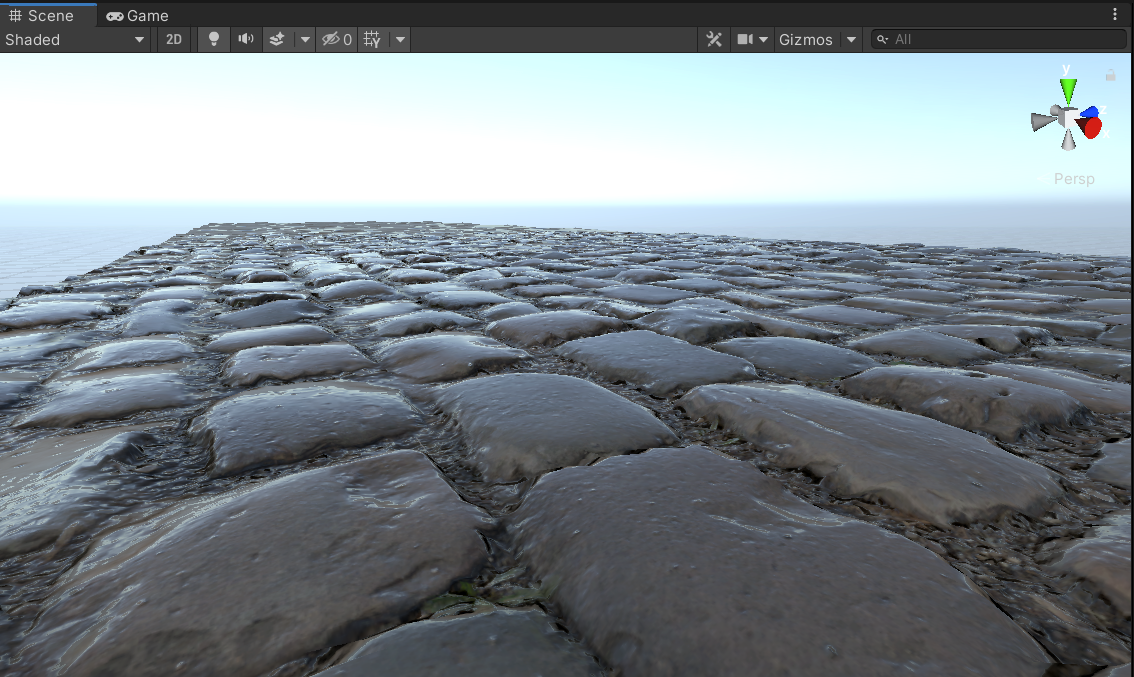Click blue Z axis cone on gizmo
This screenshot has width=1134, height=677.
1090,112
